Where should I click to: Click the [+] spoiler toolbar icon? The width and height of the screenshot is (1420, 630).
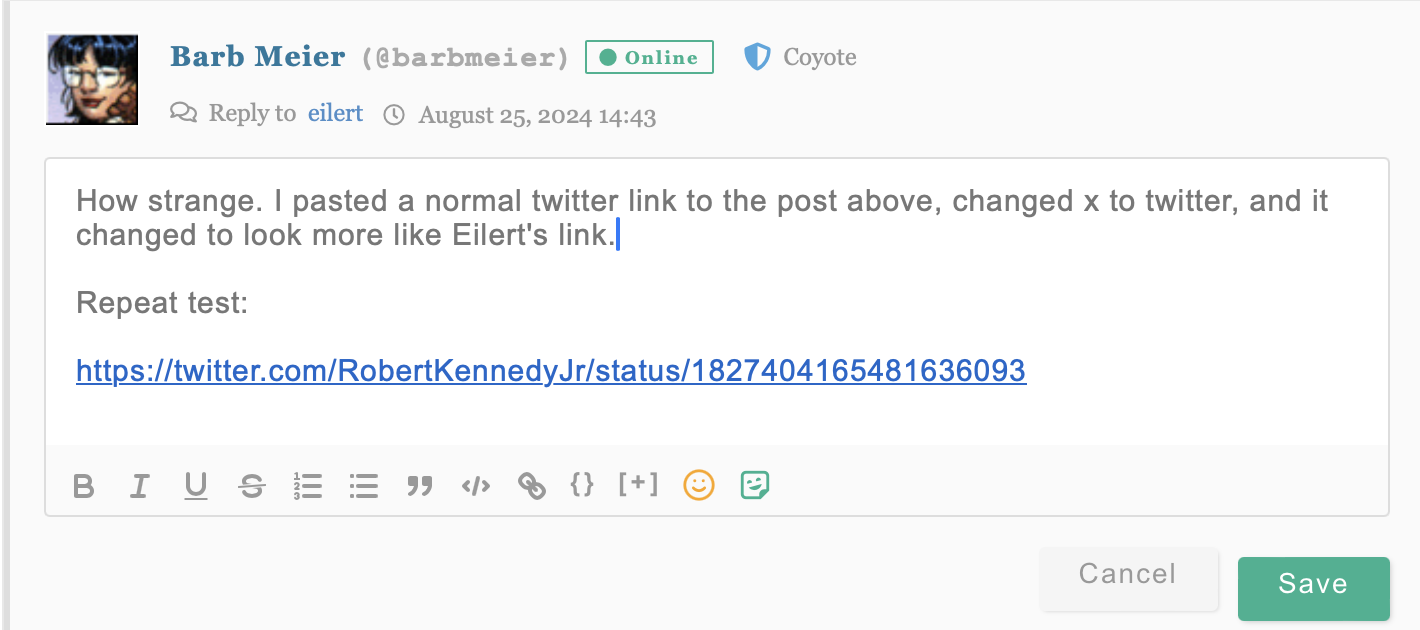click(638, 485)
